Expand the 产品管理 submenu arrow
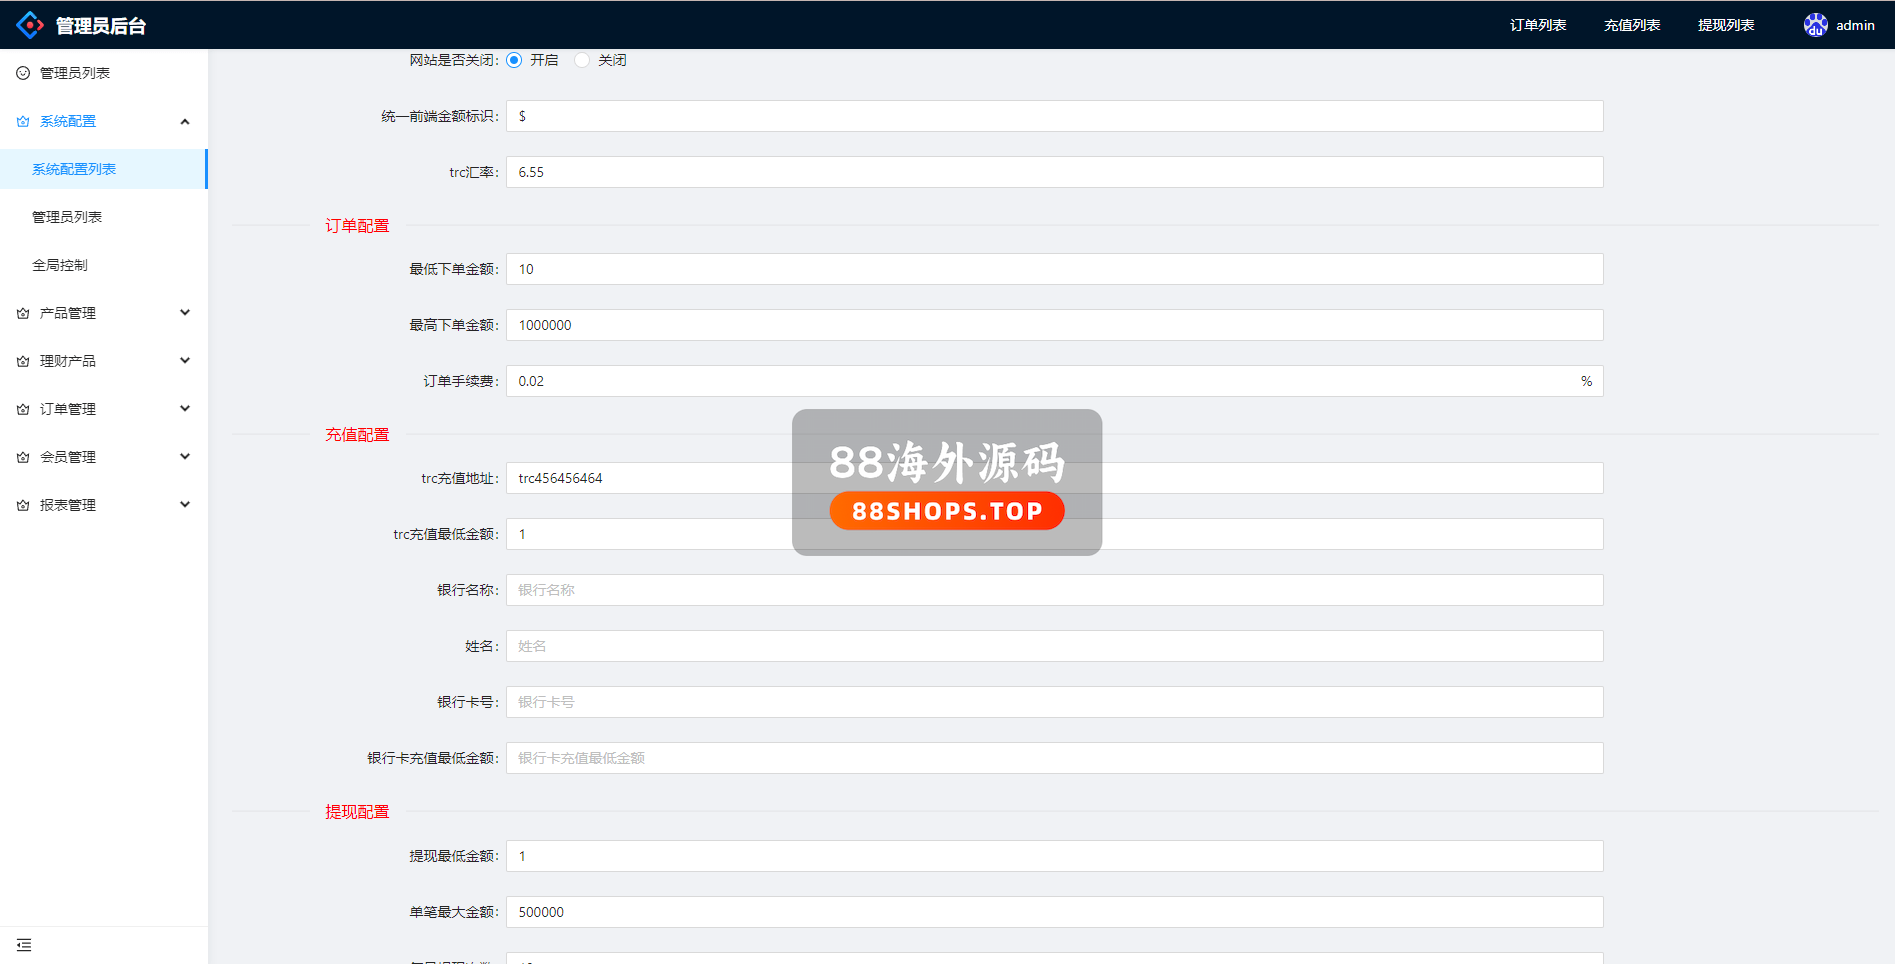The image size is (1895, 964). (x=185, y=313)
